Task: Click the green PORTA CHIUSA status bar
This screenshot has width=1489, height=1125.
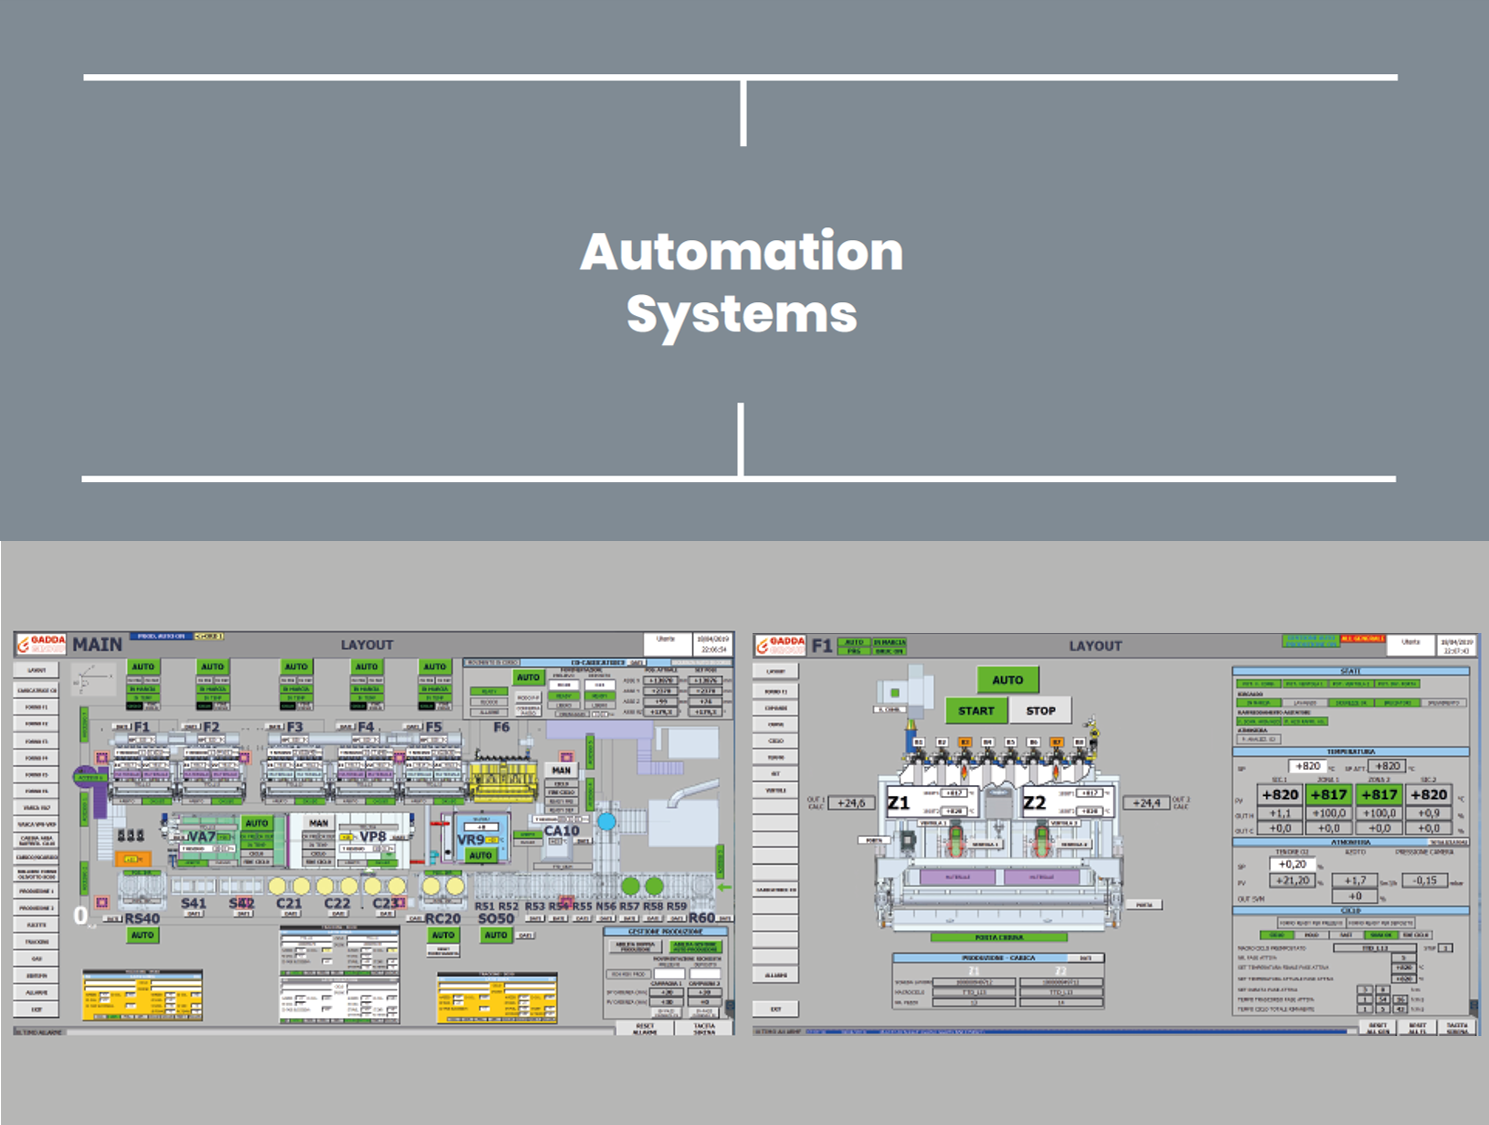Action: 999,938
